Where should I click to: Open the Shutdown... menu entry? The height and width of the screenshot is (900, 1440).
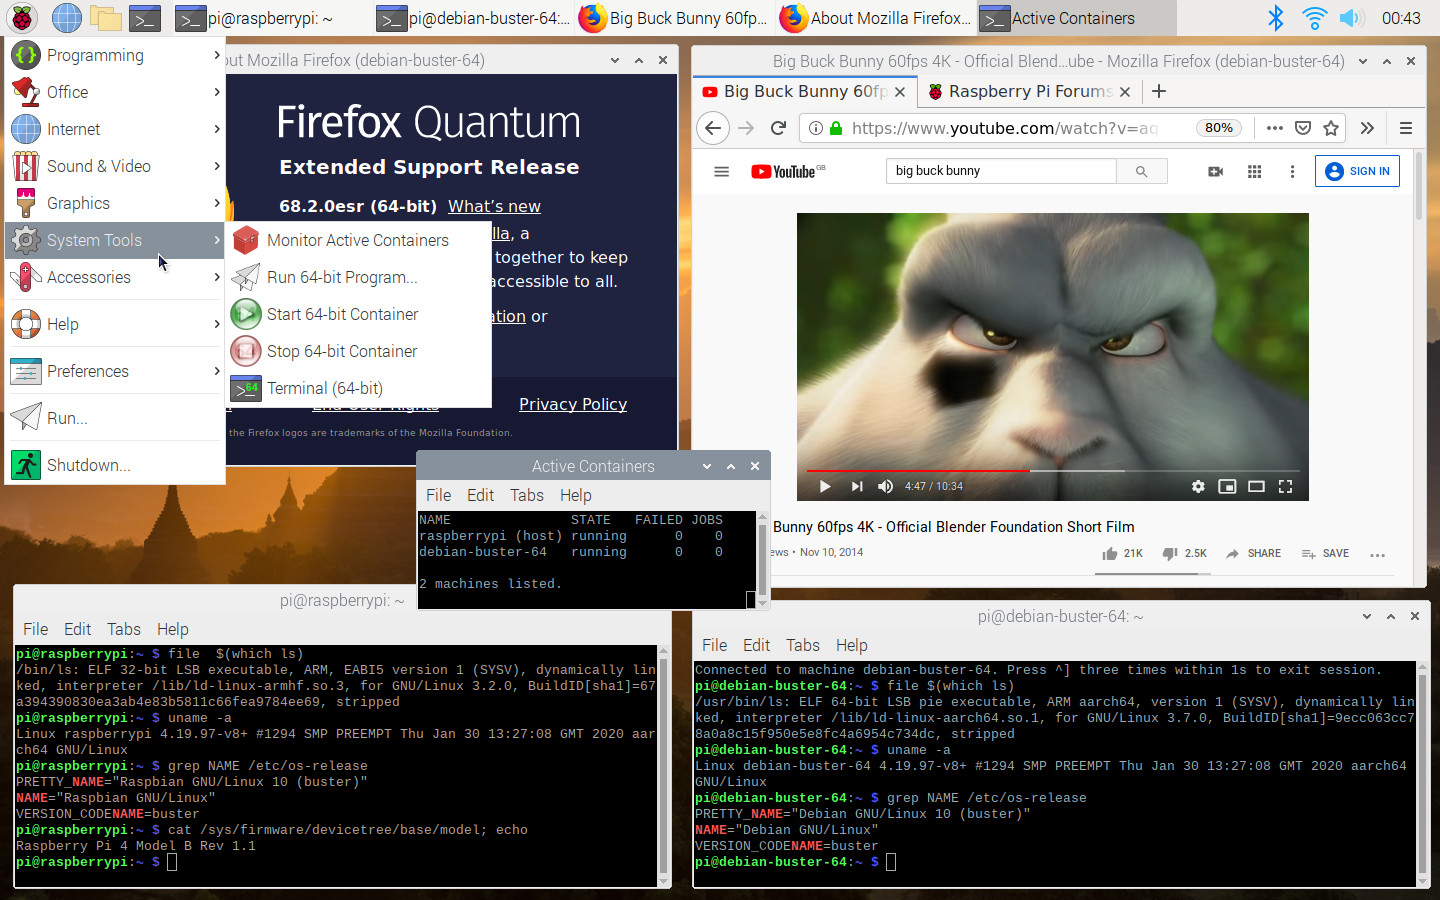[115, 465]
